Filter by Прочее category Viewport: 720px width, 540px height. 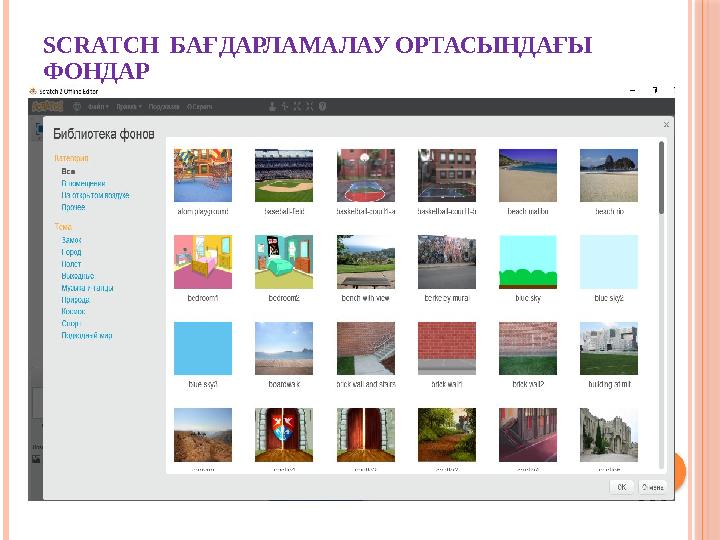[73, 207]
